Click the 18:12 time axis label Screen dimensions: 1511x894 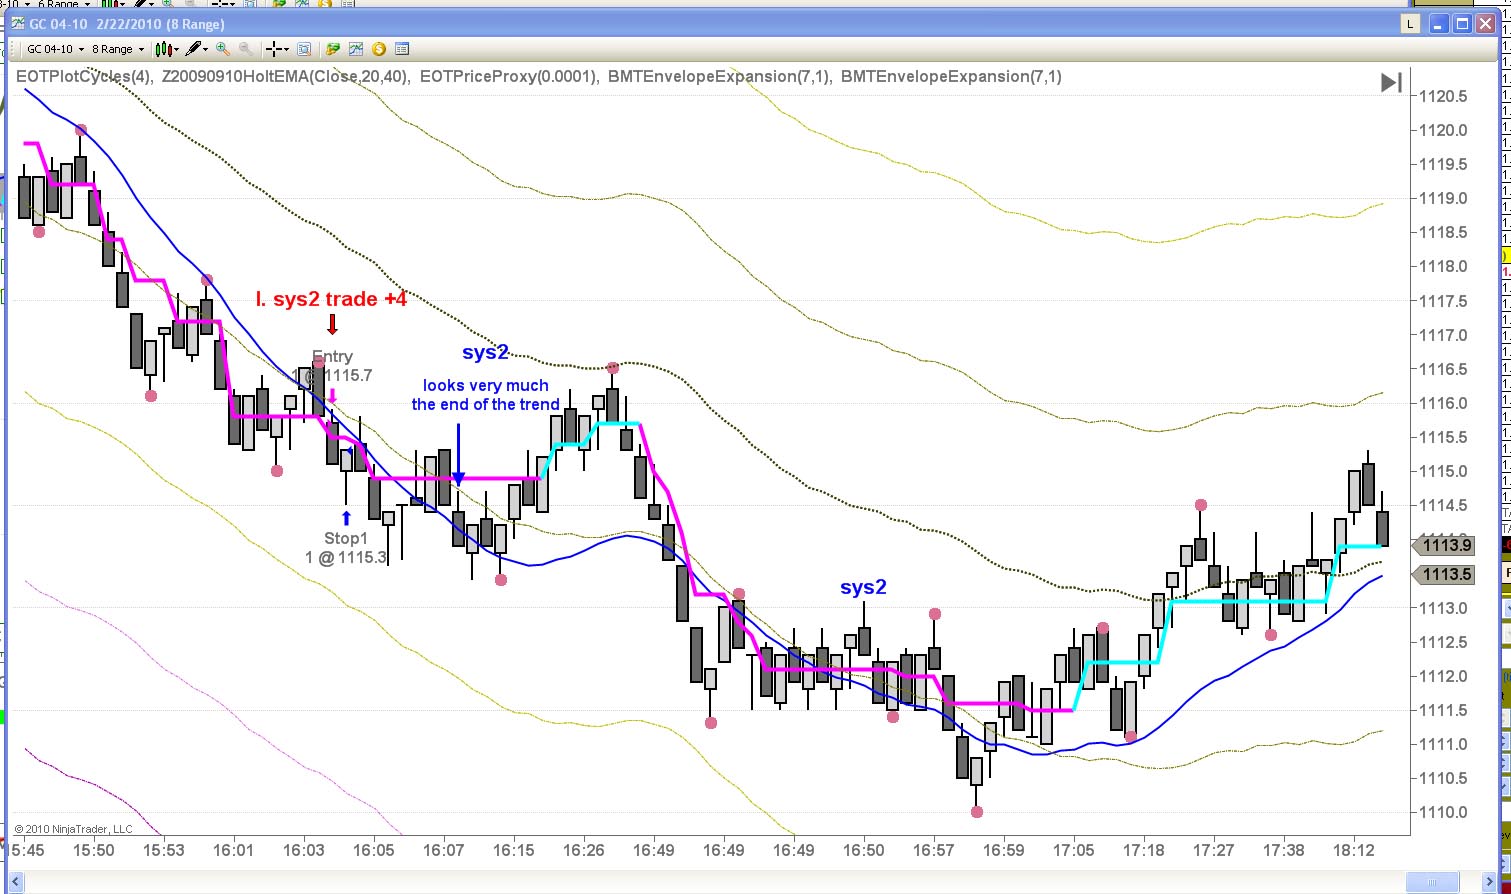coord(1354,850)
